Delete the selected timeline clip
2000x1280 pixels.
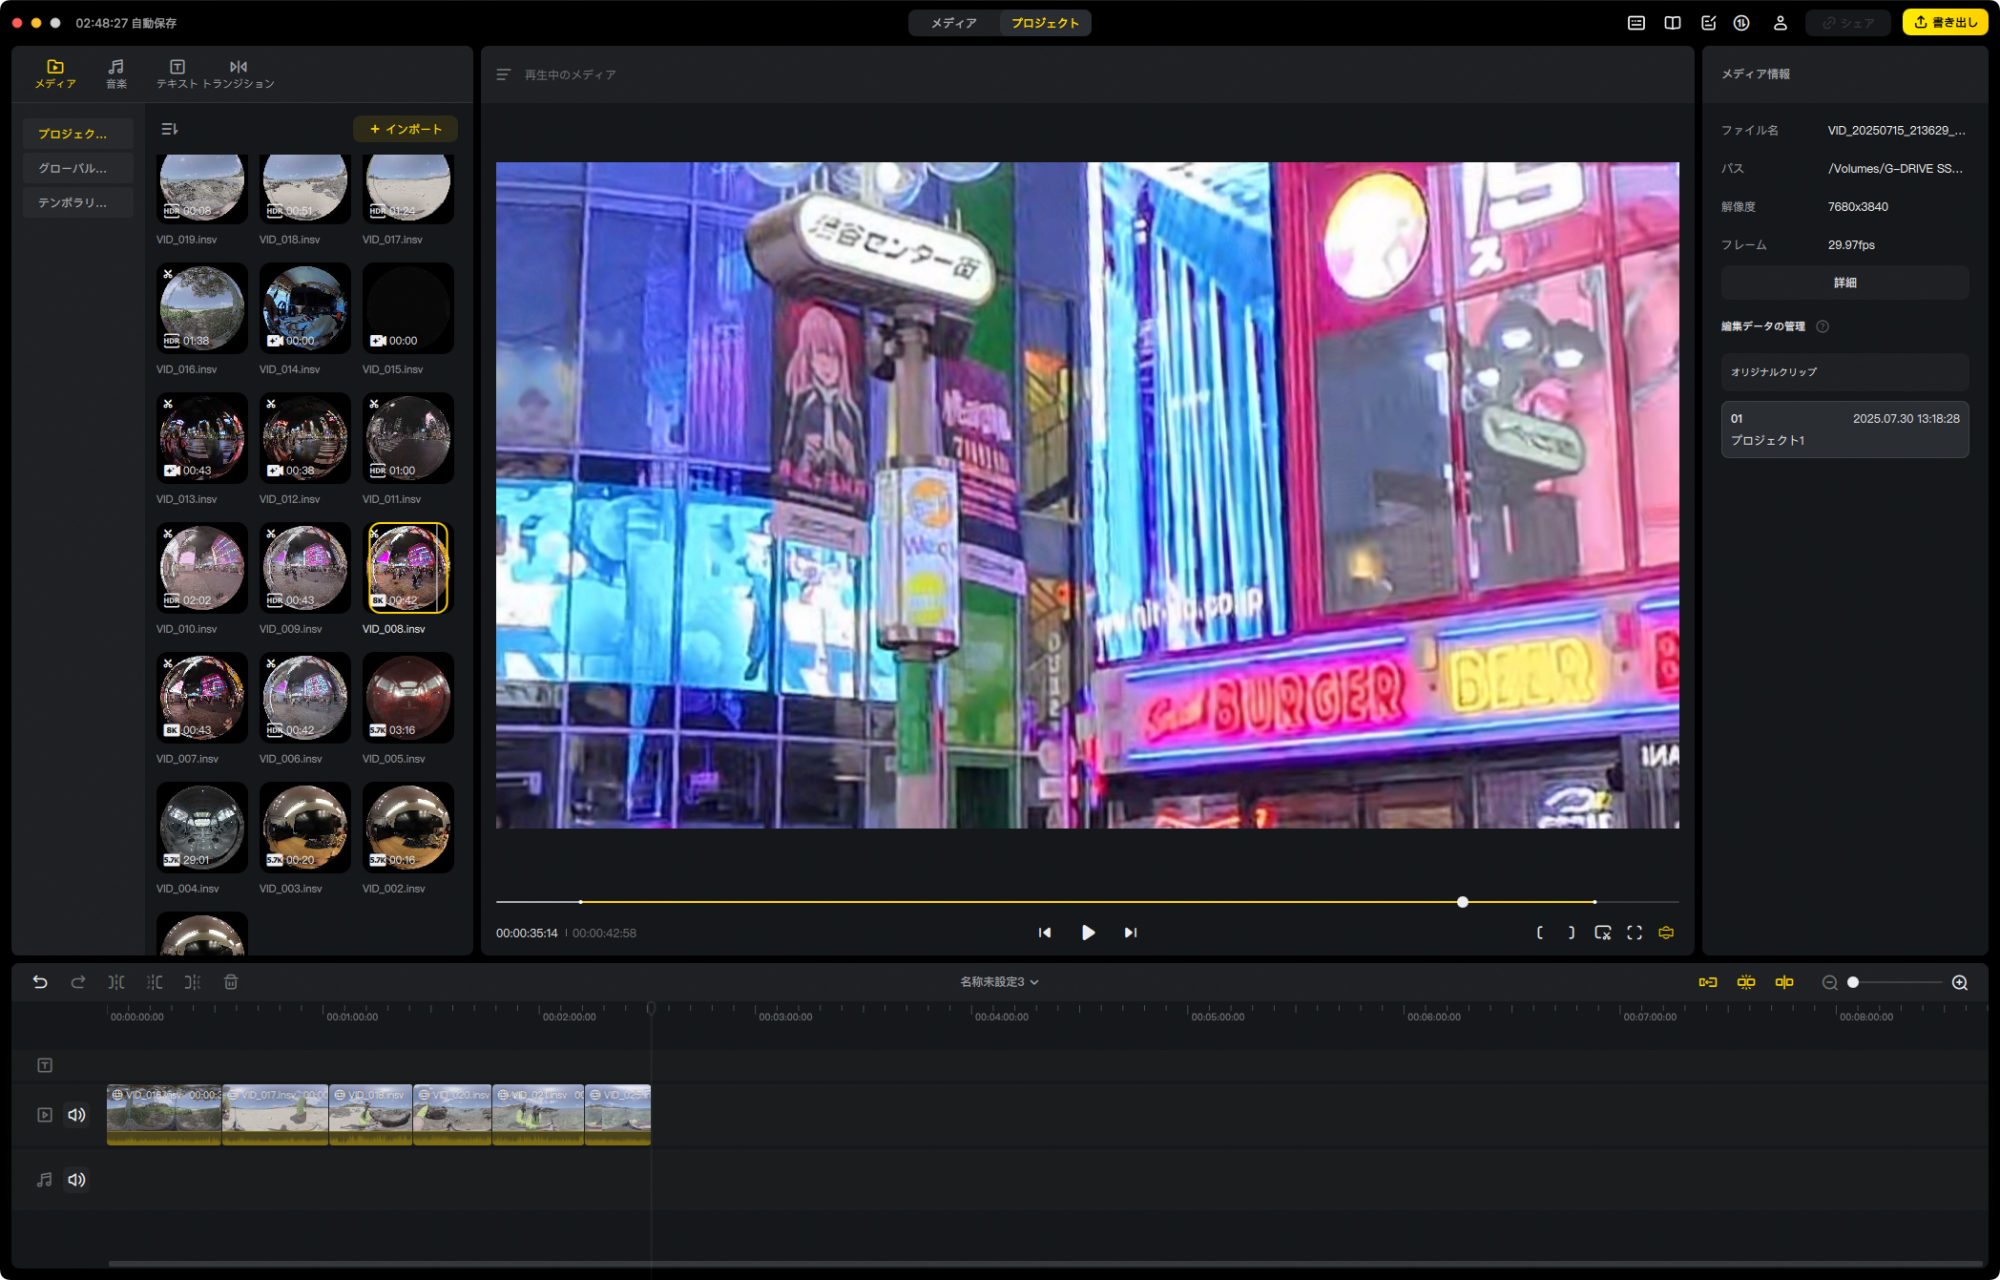coord(230,982)
